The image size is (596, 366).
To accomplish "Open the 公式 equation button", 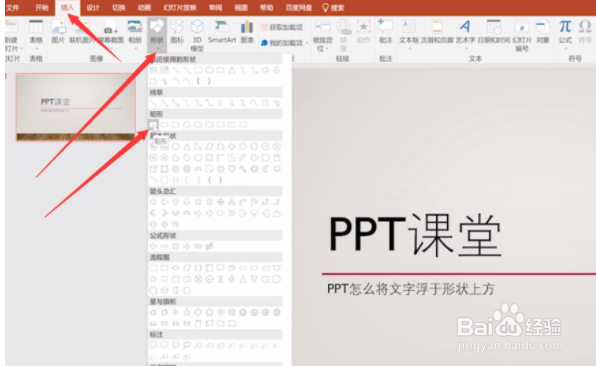I will [x=565, y=34].
